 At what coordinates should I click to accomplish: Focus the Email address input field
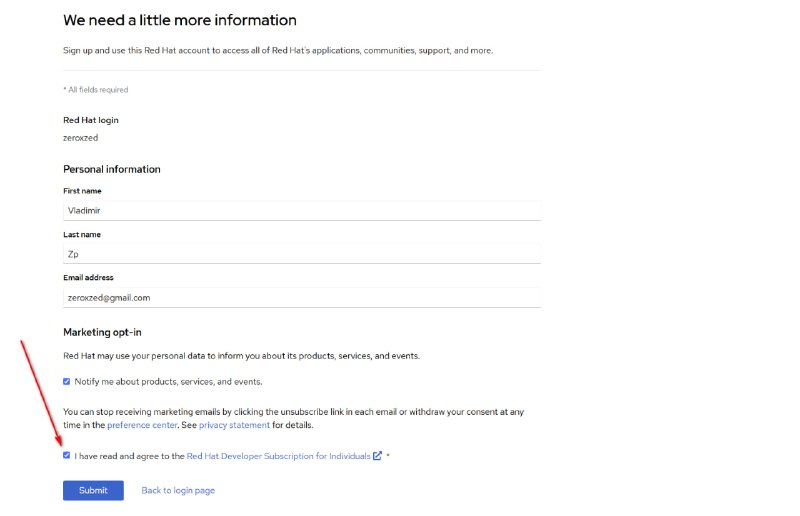pos(302,298)
